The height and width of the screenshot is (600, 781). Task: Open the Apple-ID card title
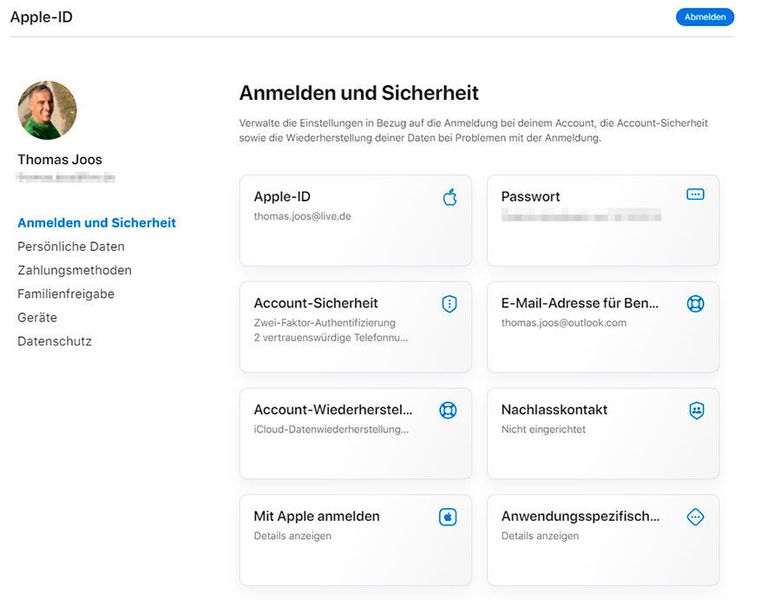pyautogui.click(x=282, y=197)
